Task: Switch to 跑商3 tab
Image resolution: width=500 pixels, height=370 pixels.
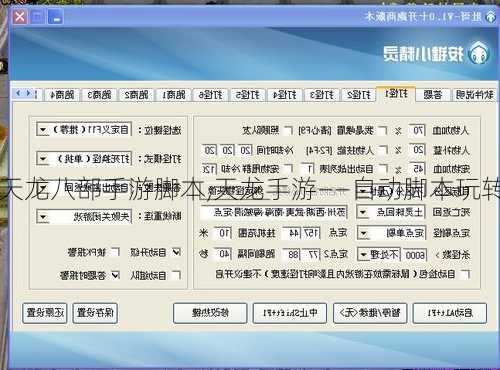Action: click(99, 95)
